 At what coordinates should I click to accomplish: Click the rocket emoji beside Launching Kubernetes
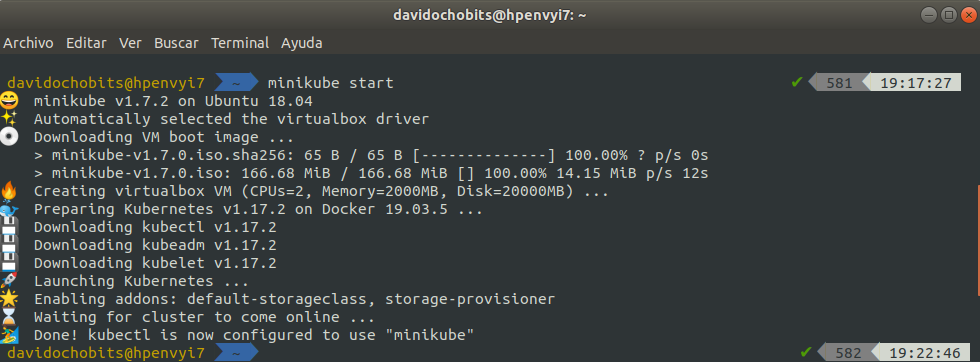pos(9,281)
